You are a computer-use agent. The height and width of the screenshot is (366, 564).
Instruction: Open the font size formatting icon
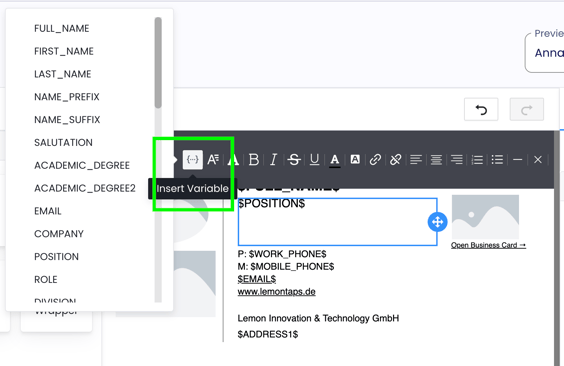click(213, 159)
